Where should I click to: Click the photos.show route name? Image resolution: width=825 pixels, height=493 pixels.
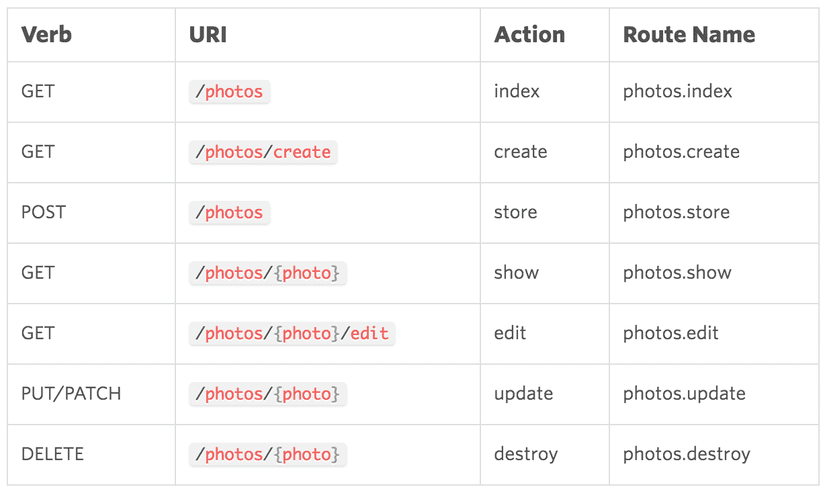pos(677,273)
